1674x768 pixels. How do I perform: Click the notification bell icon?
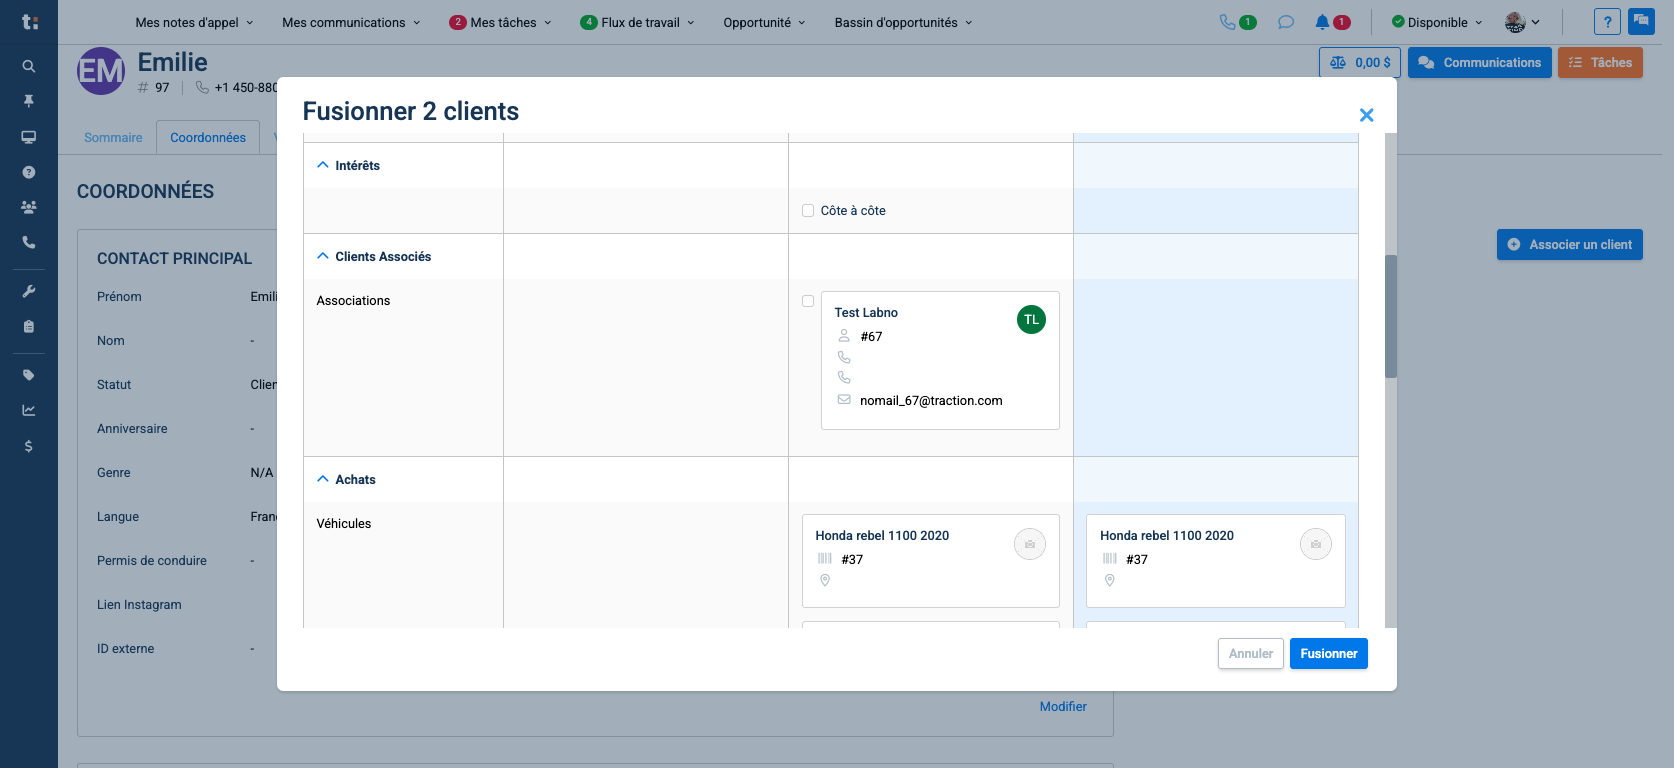pos(1322,22)
